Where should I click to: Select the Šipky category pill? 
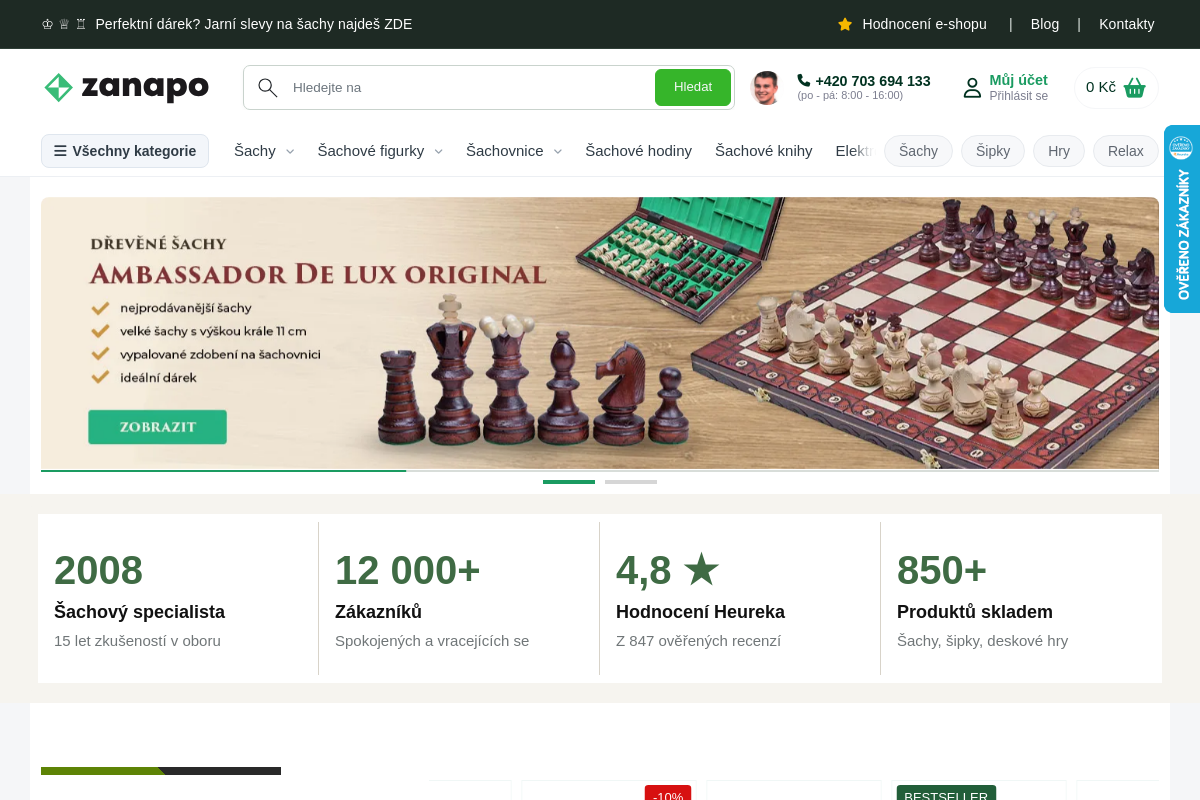click(993, 151)
